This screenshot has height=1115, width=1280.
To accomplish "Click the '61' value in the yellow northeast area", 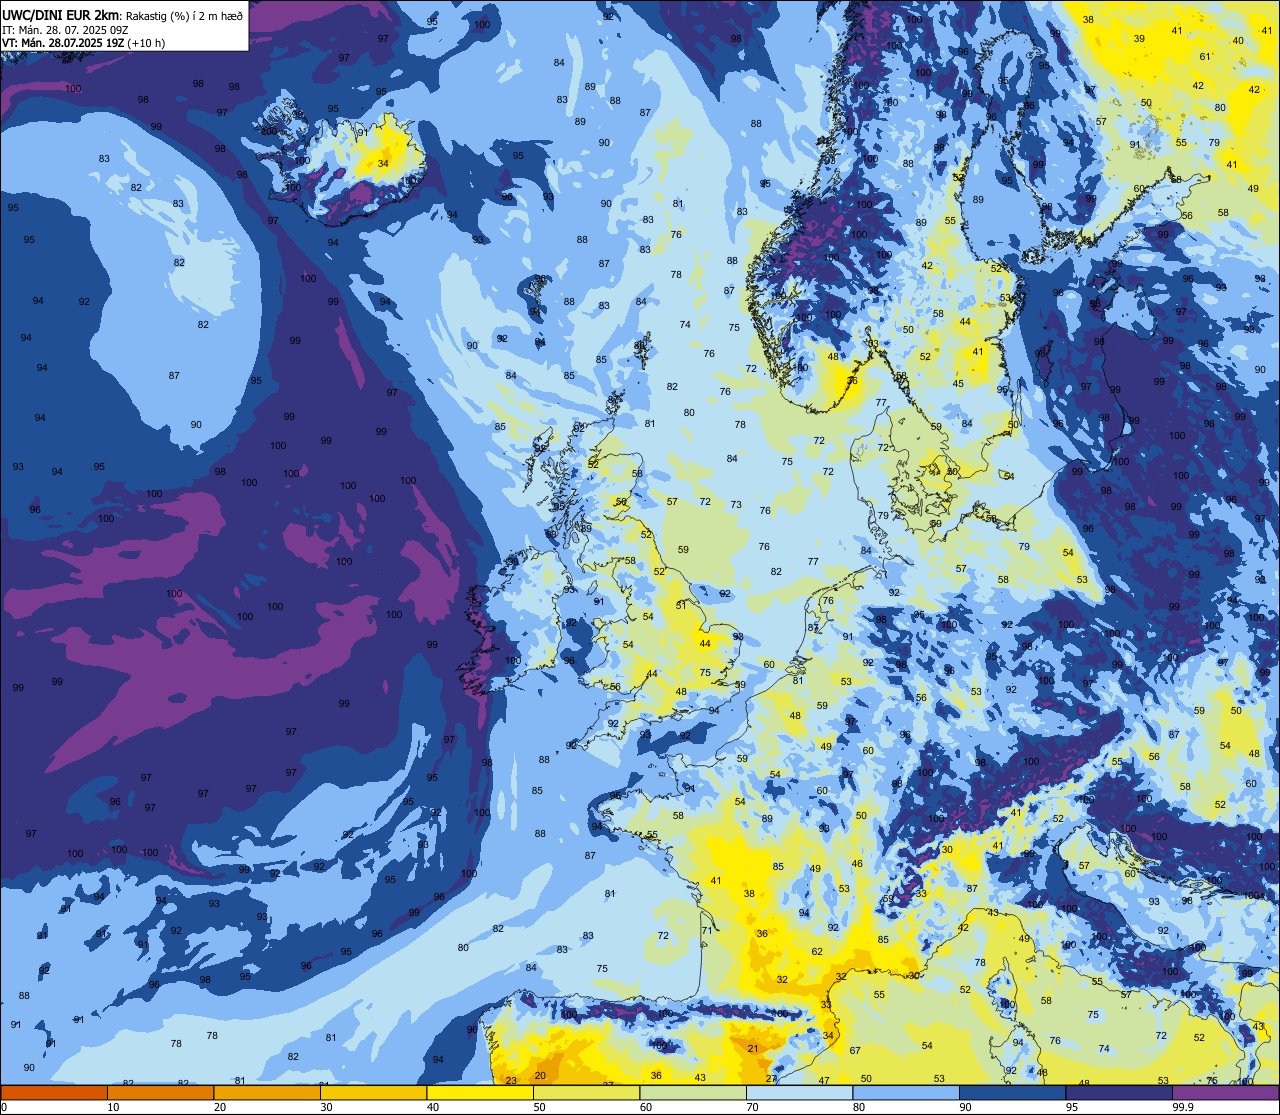I will click(1205, 57).
